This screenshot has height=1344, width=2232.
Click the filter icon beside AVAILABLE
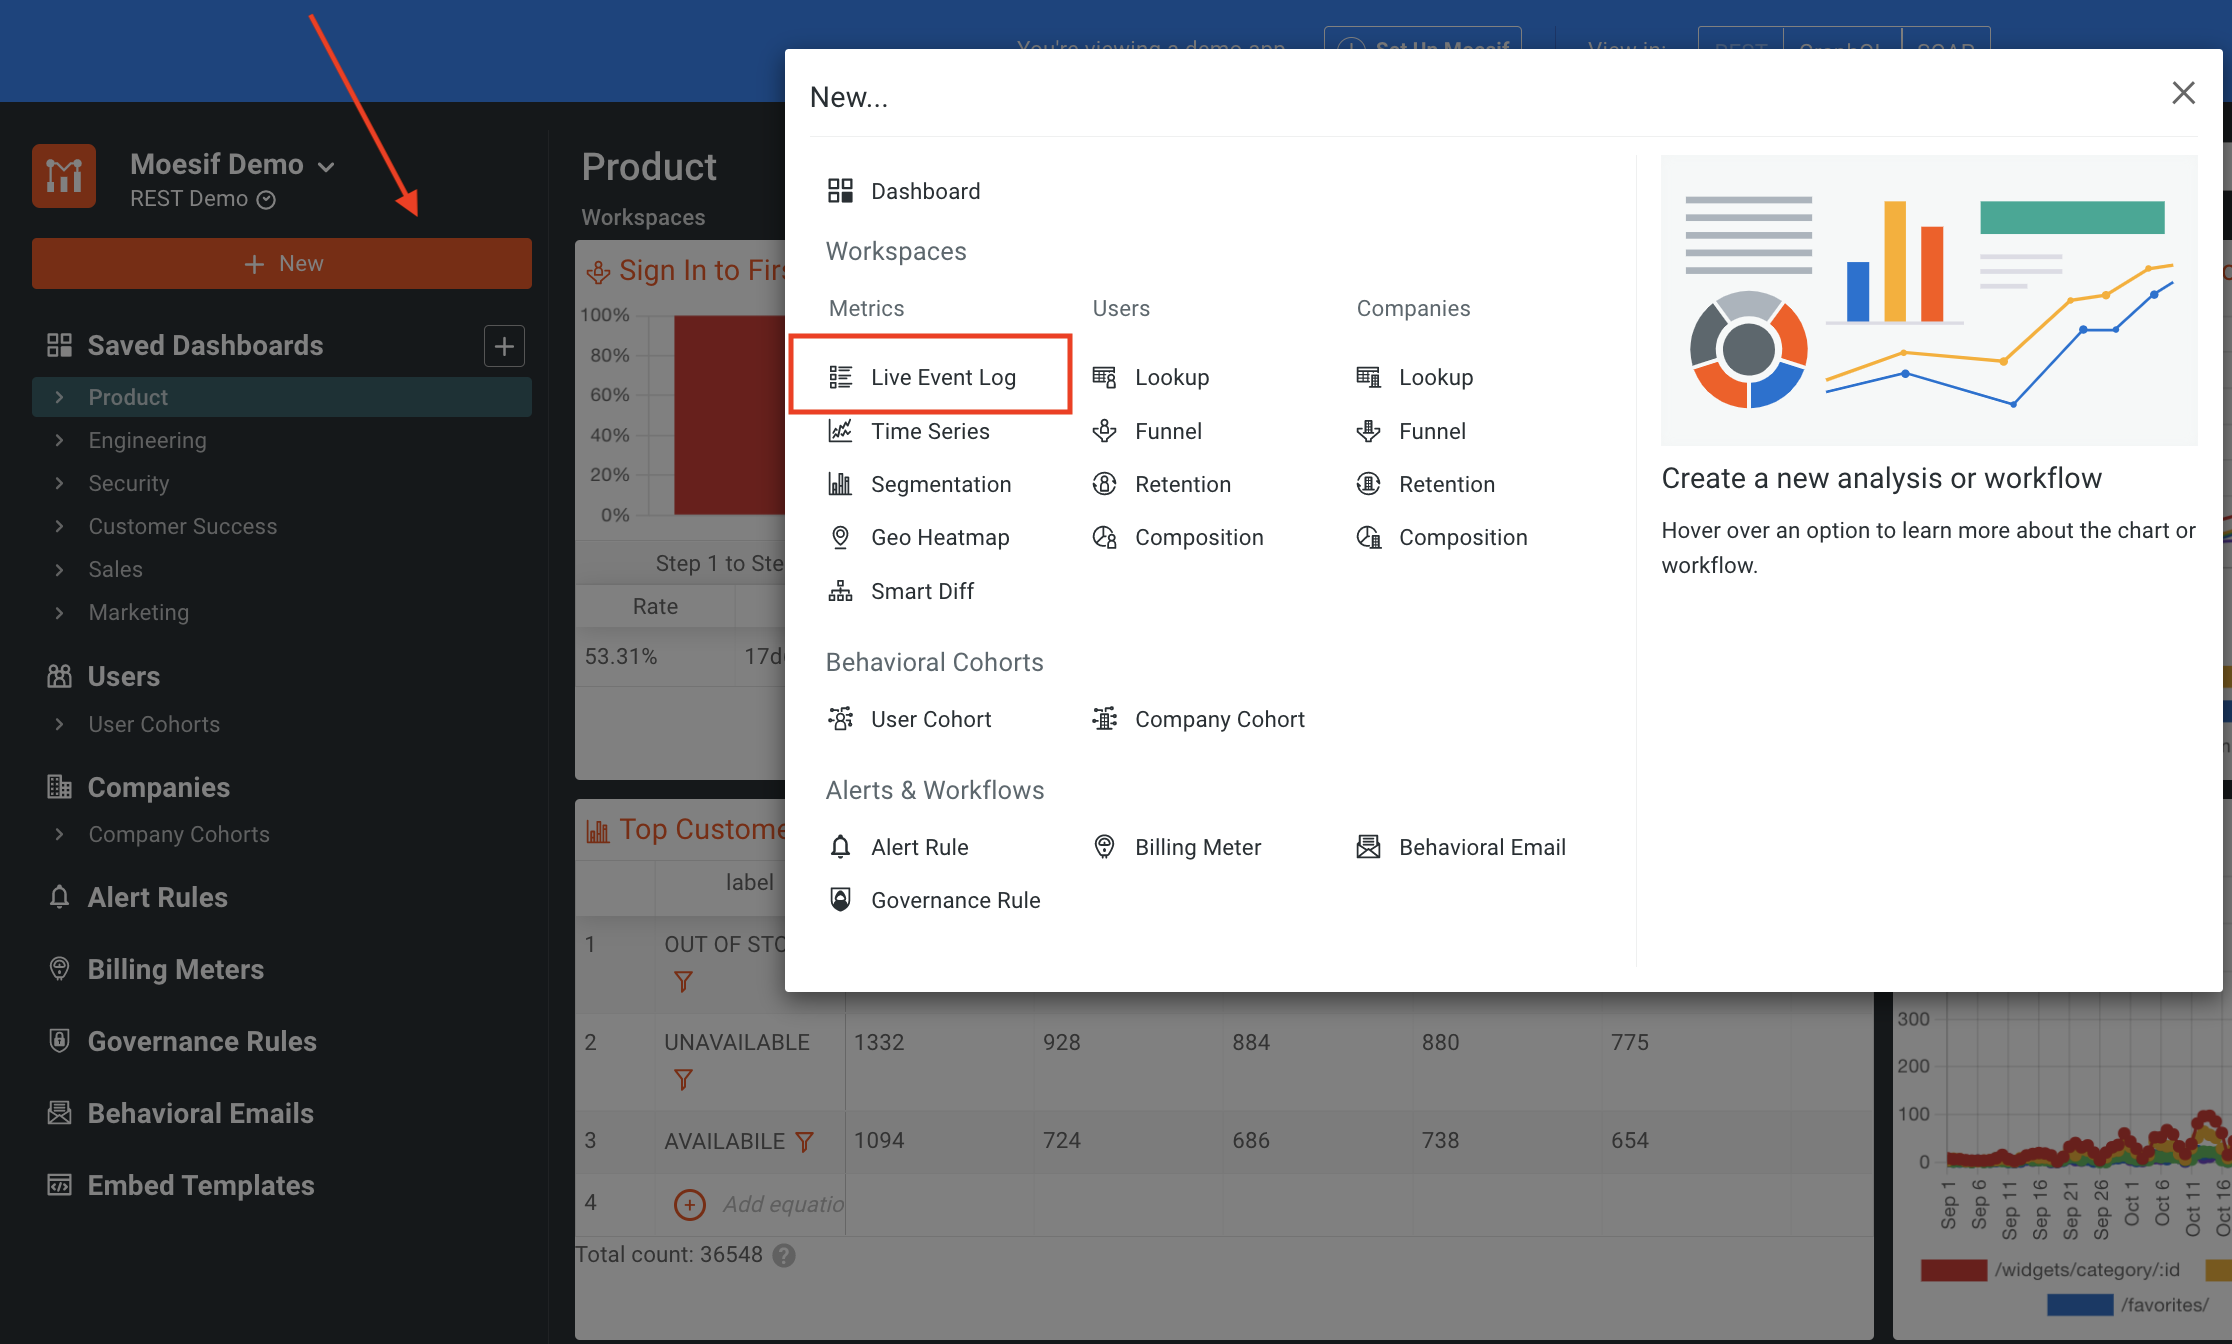804,1141
